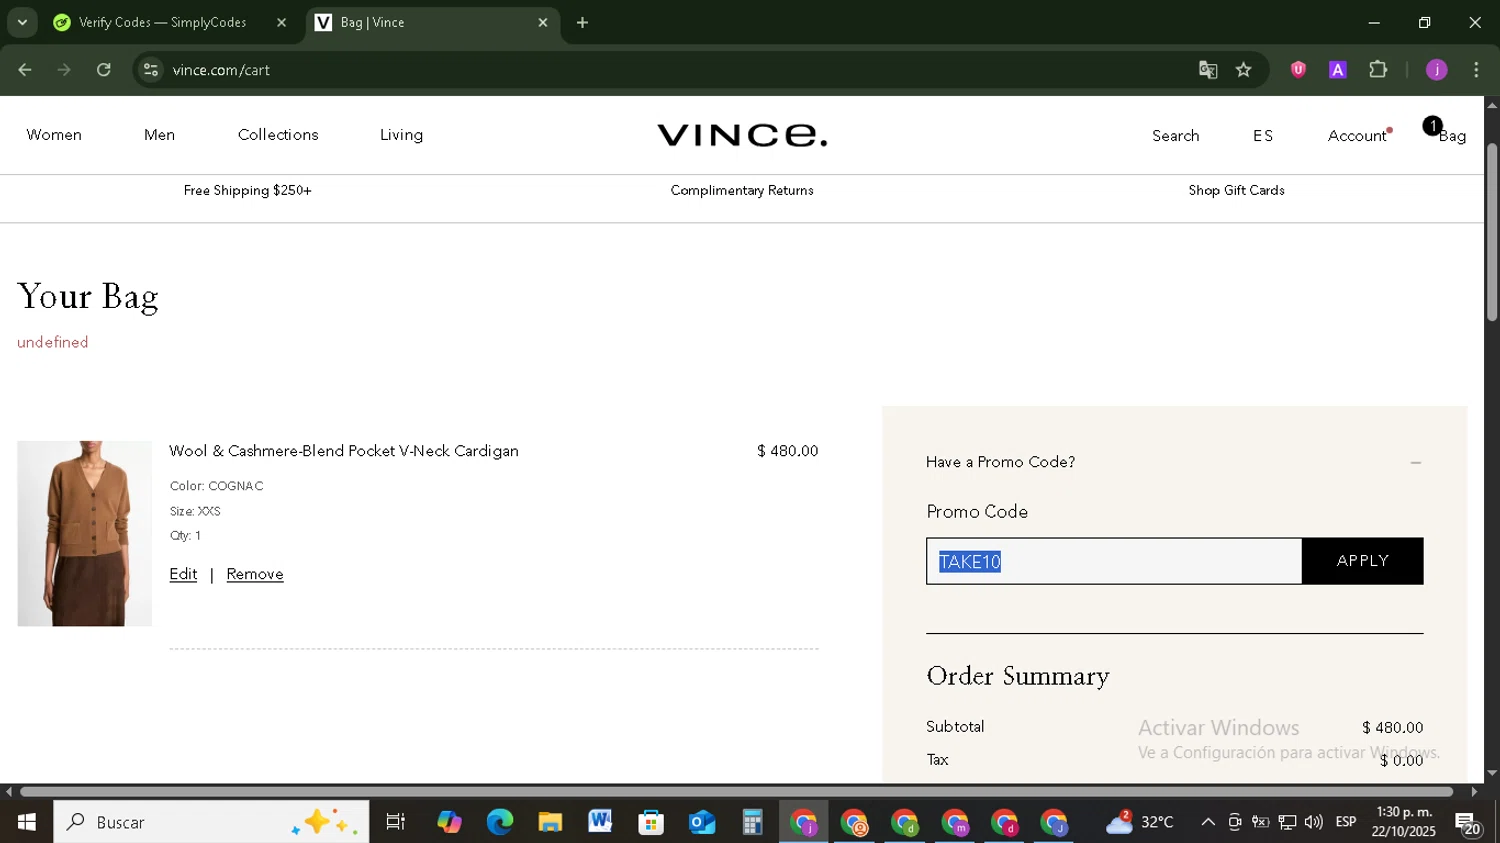
Task: Open site Search
Action: (1175, 136)
